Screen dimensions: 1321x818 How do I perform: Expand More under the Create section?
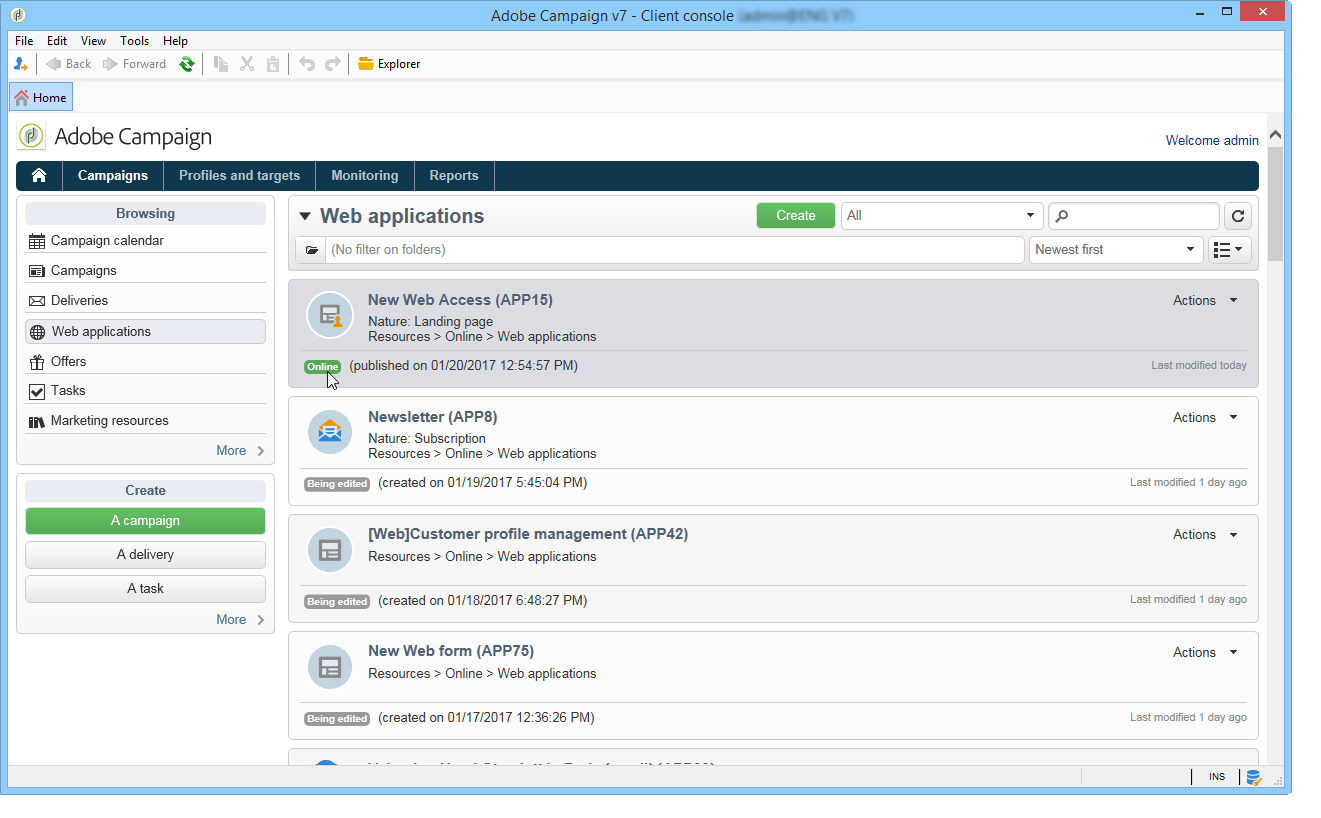coord(240,620)
